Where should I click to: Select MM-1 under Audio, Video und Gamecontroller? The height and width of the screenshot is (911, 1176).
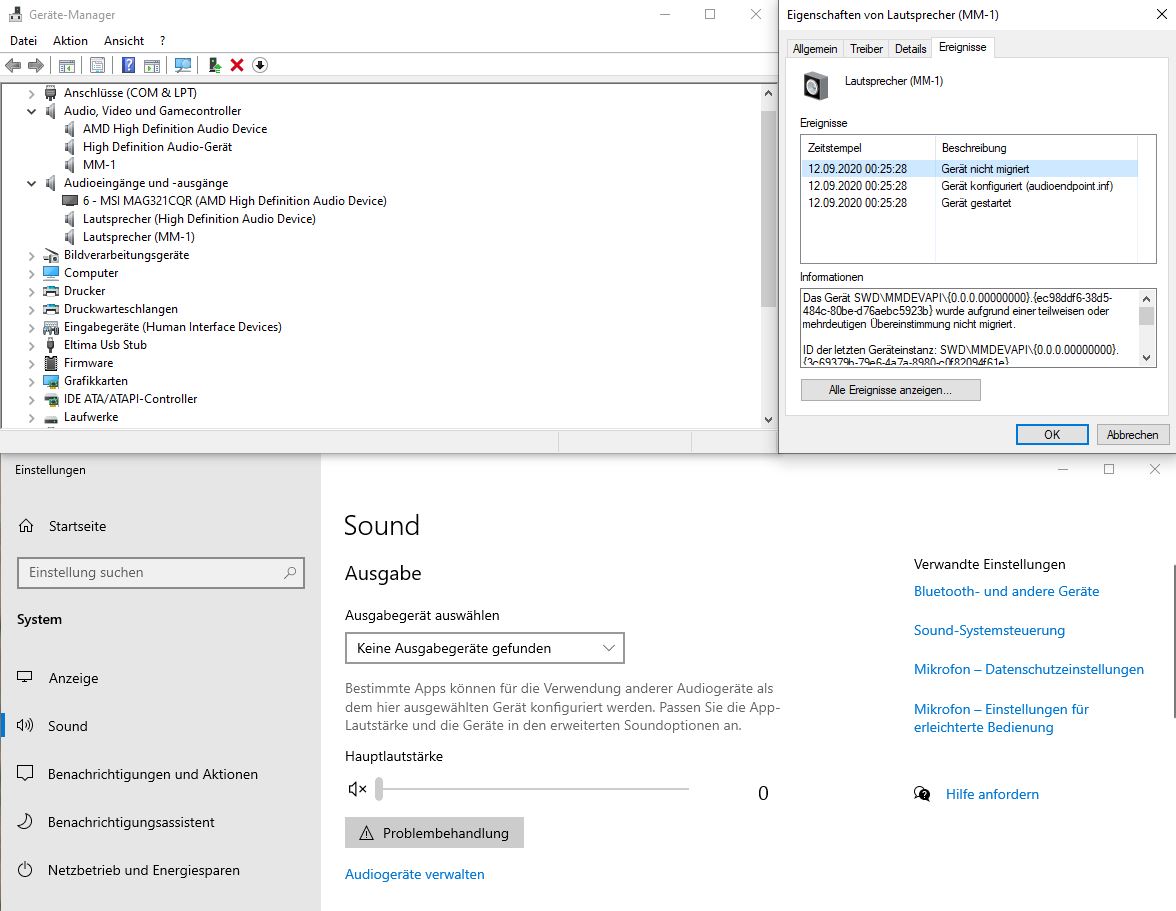pos(99,165)
